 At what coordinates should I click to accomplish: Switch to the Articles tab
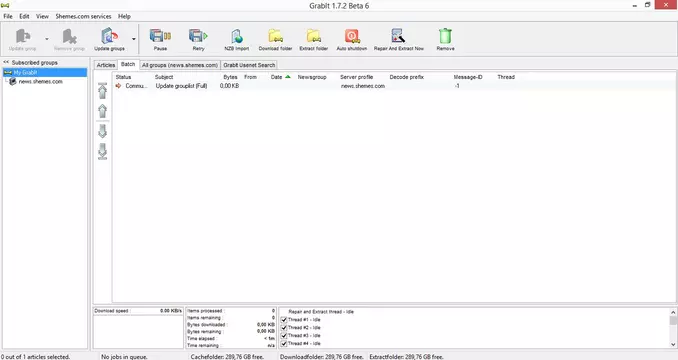click(106, 65)
